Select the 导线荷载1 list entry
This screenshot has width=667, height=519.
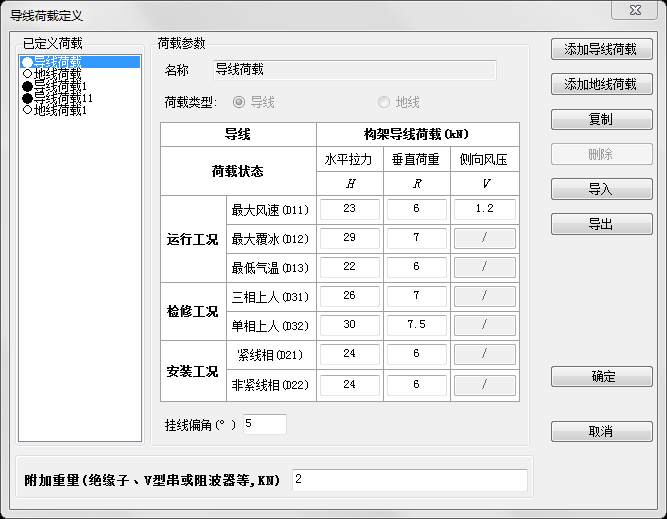coord(61,86)
